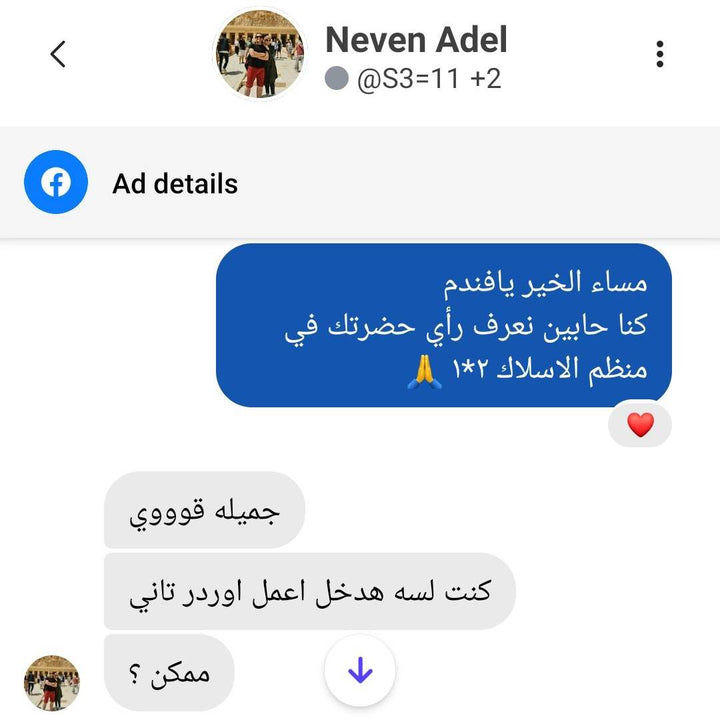Tap the praying hands emoji in the blue message
720x720 pixels.
point(425,371)
